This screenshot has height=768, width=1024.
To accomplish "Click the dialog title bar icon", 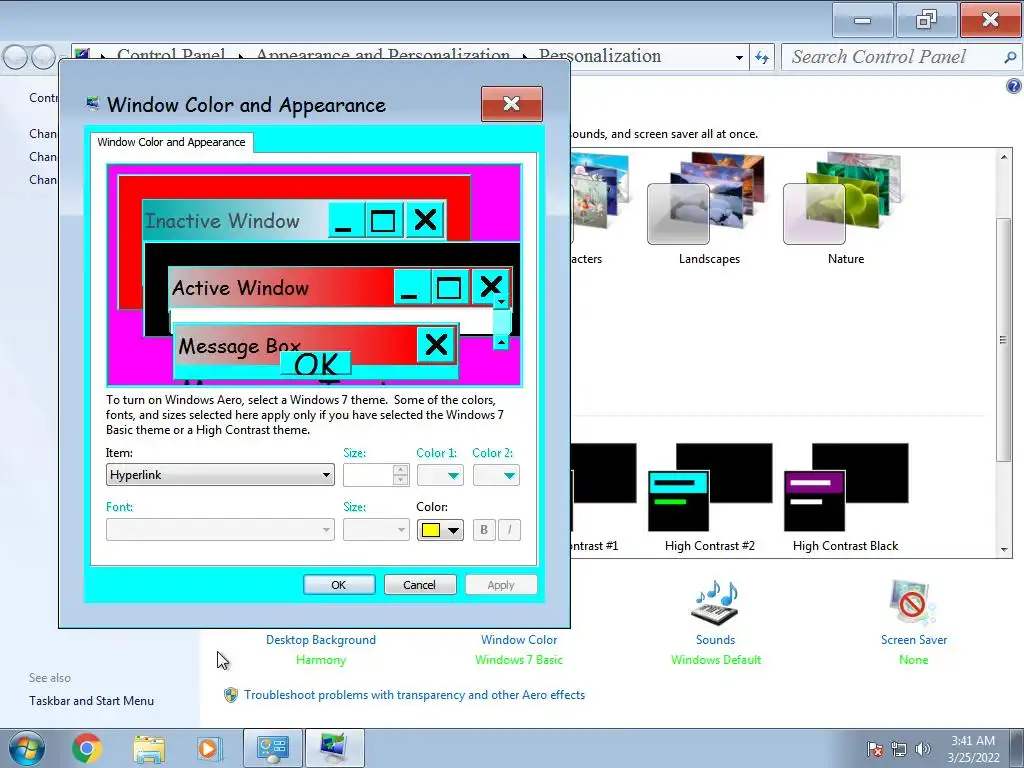I will (x=93, y=104).
